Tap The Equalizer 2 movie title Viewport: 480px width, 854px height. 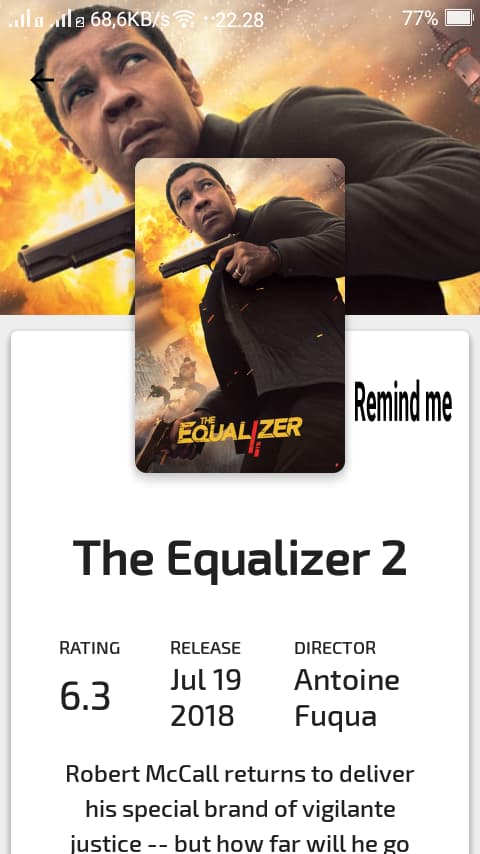[x=240, y=558]
